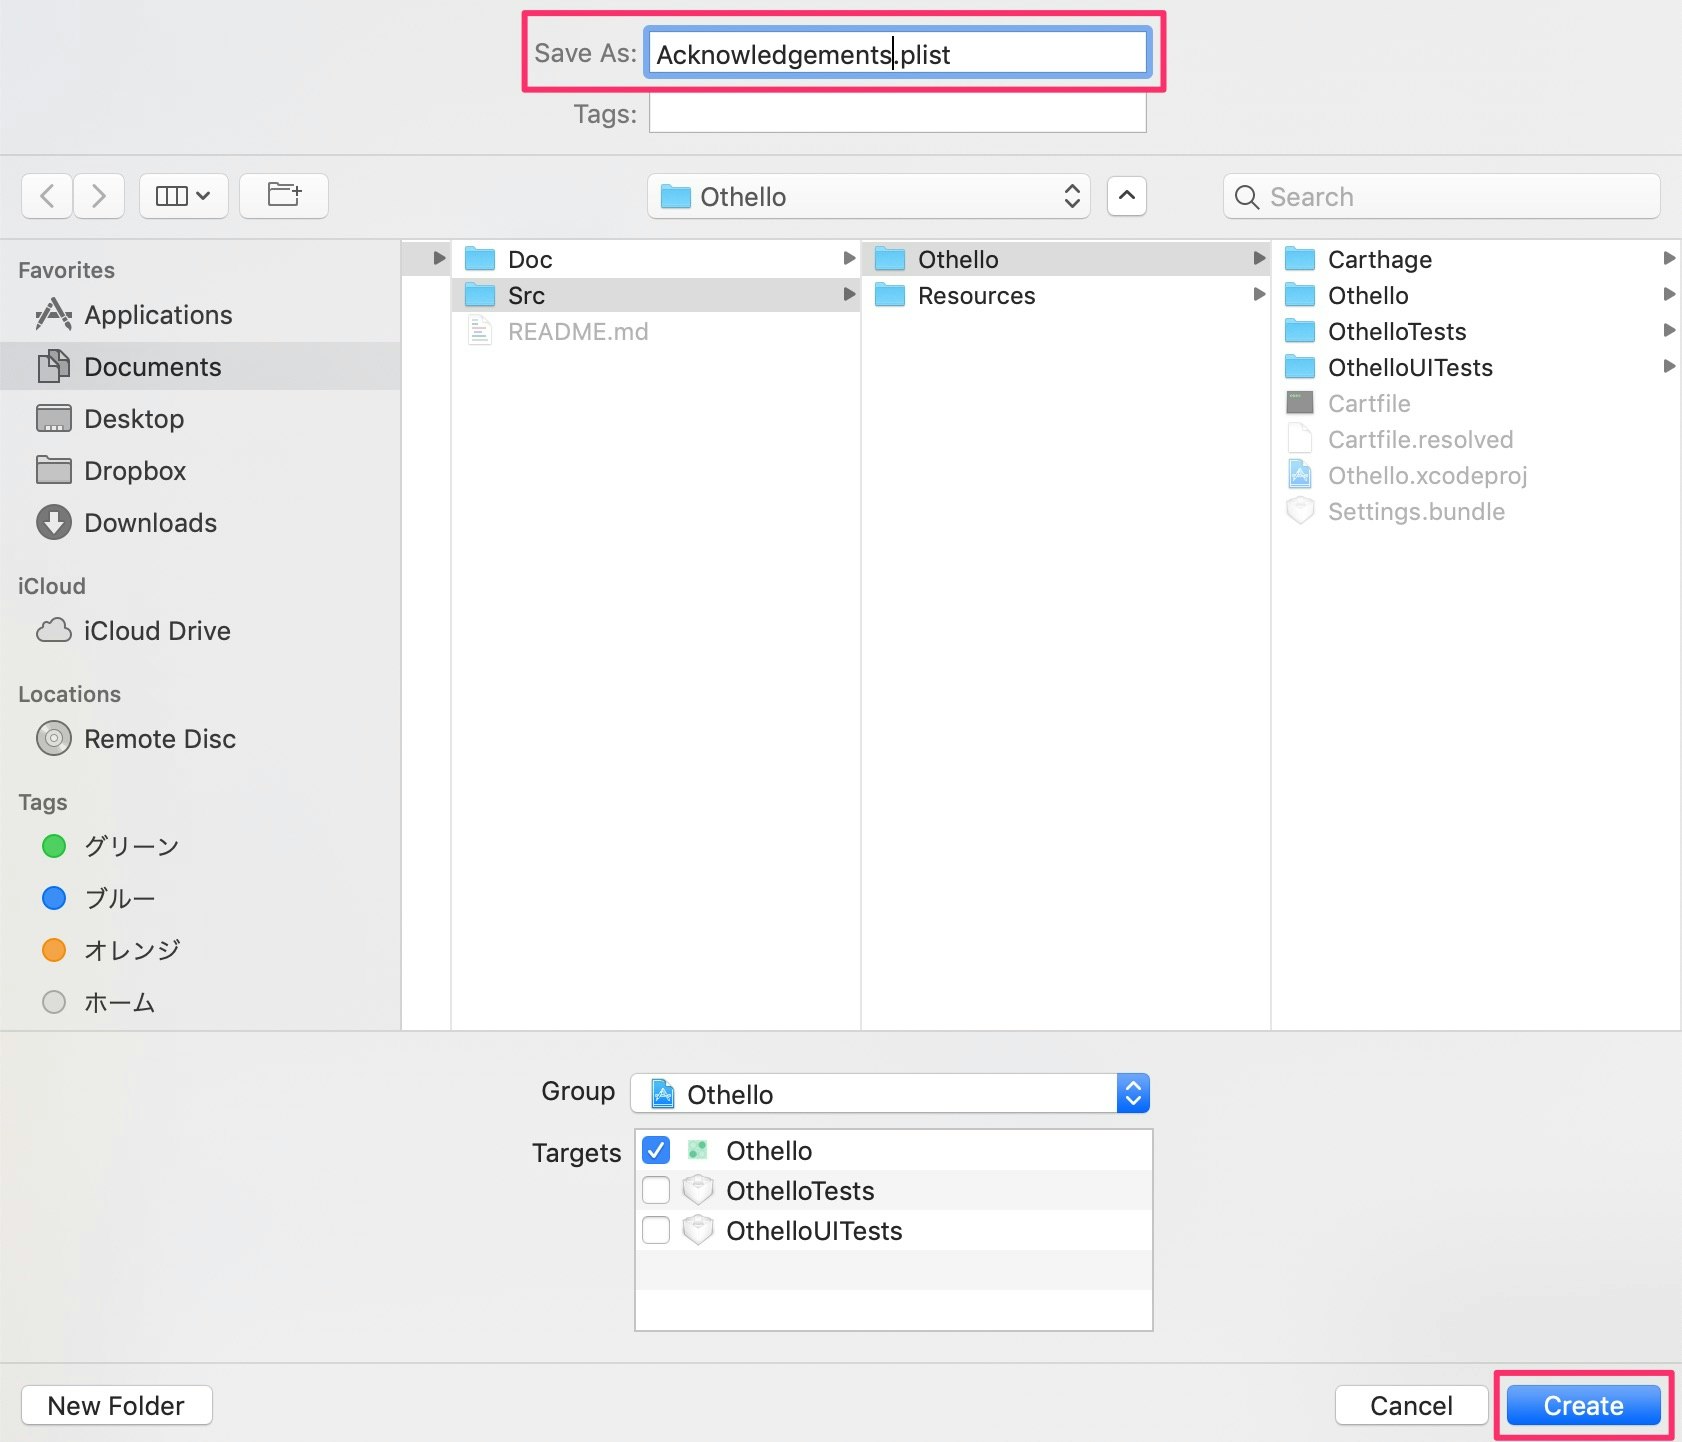The width and height of the screenshot is (1682, 1442).
Task: Focus the Search field
Action: pyautogui.click(x=1441, y=196)
